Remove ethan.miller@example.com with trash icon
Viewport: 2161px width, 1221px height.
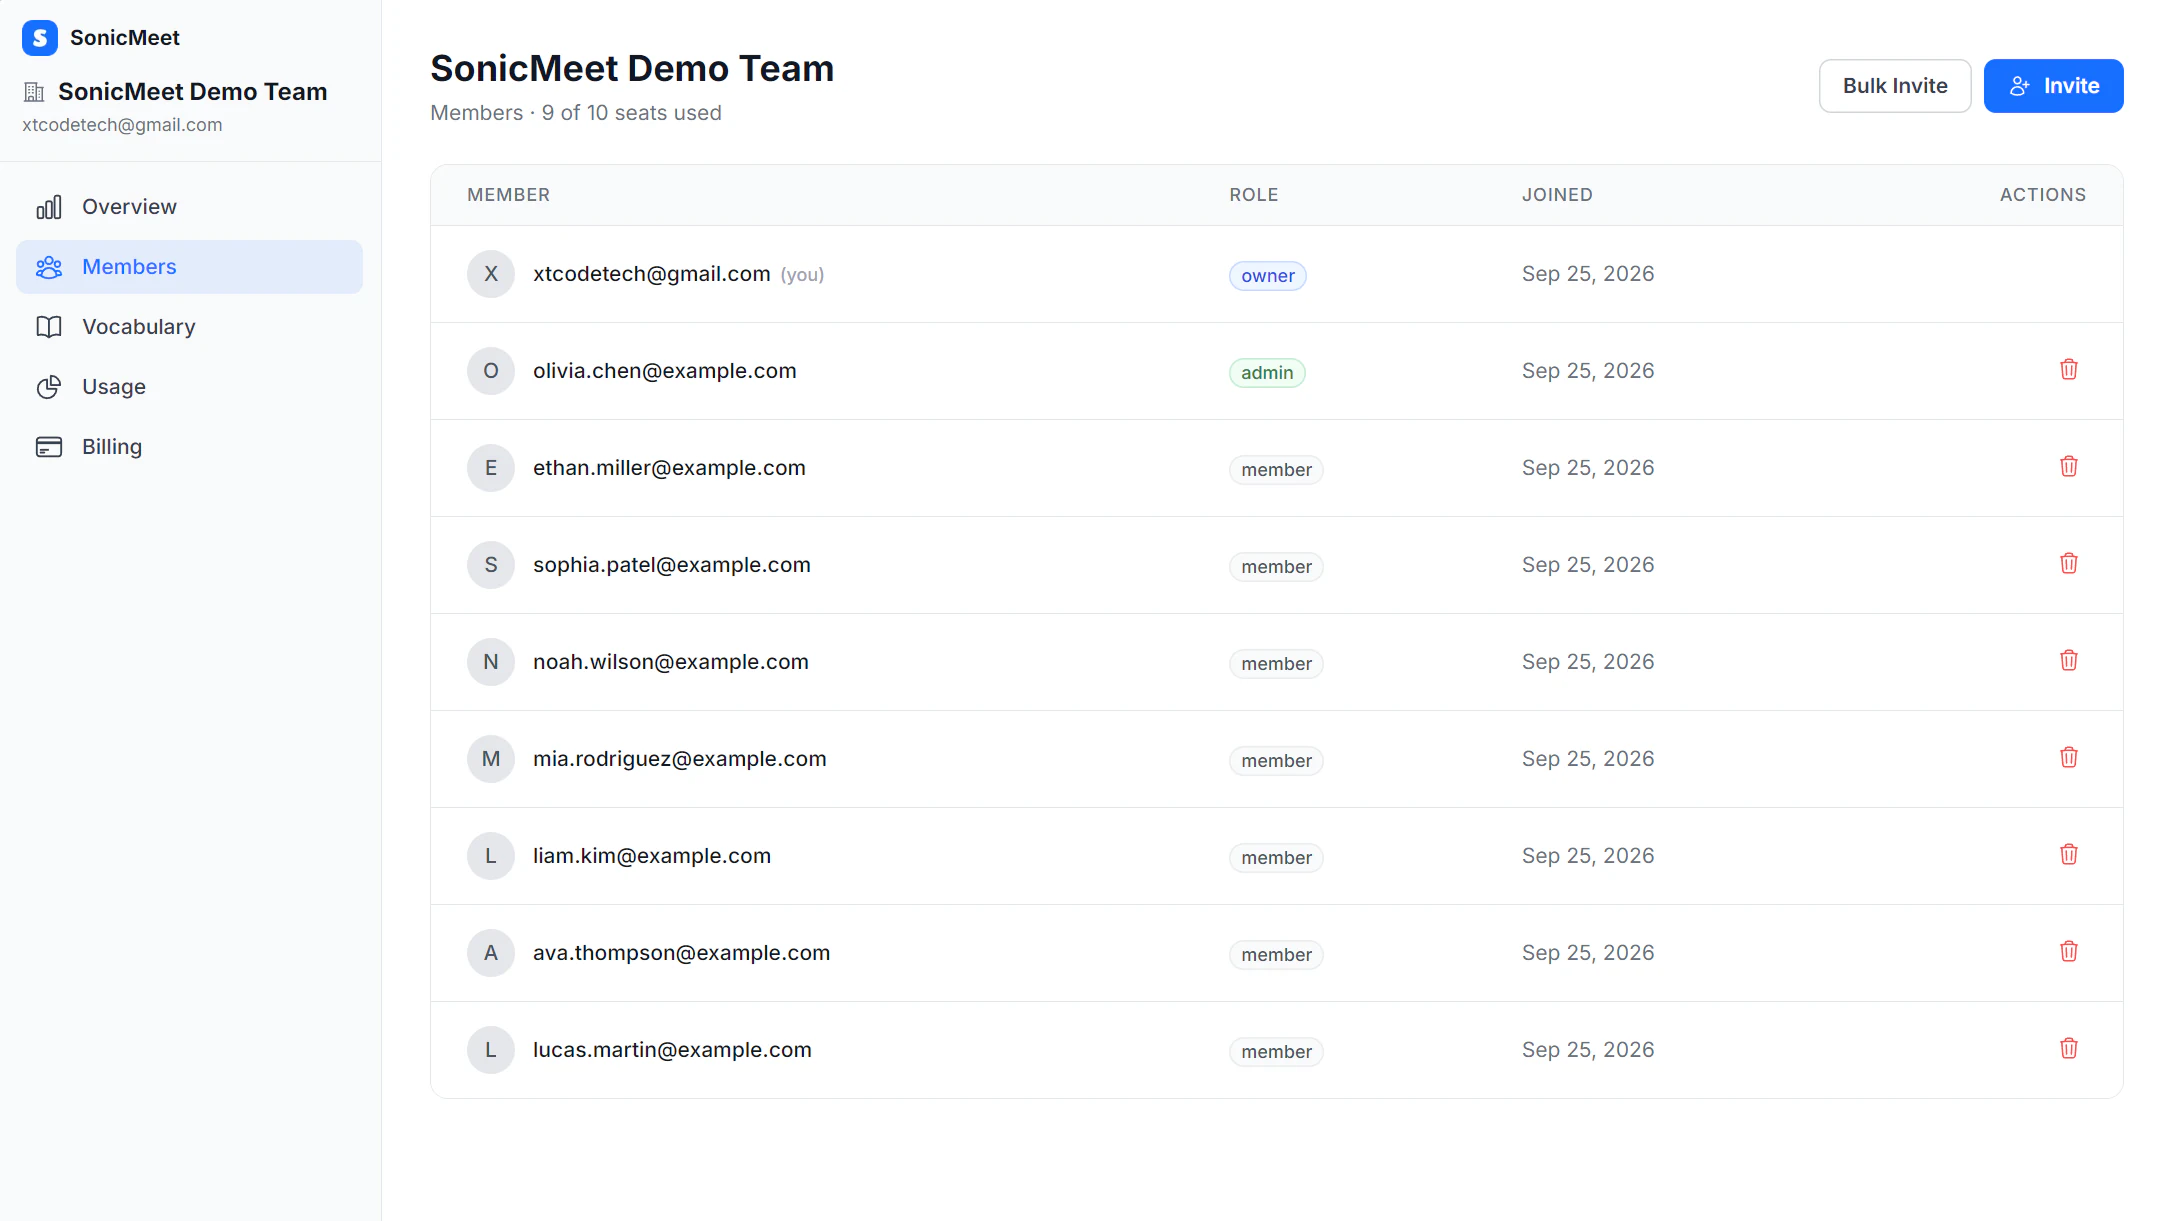click(2069, 467)
